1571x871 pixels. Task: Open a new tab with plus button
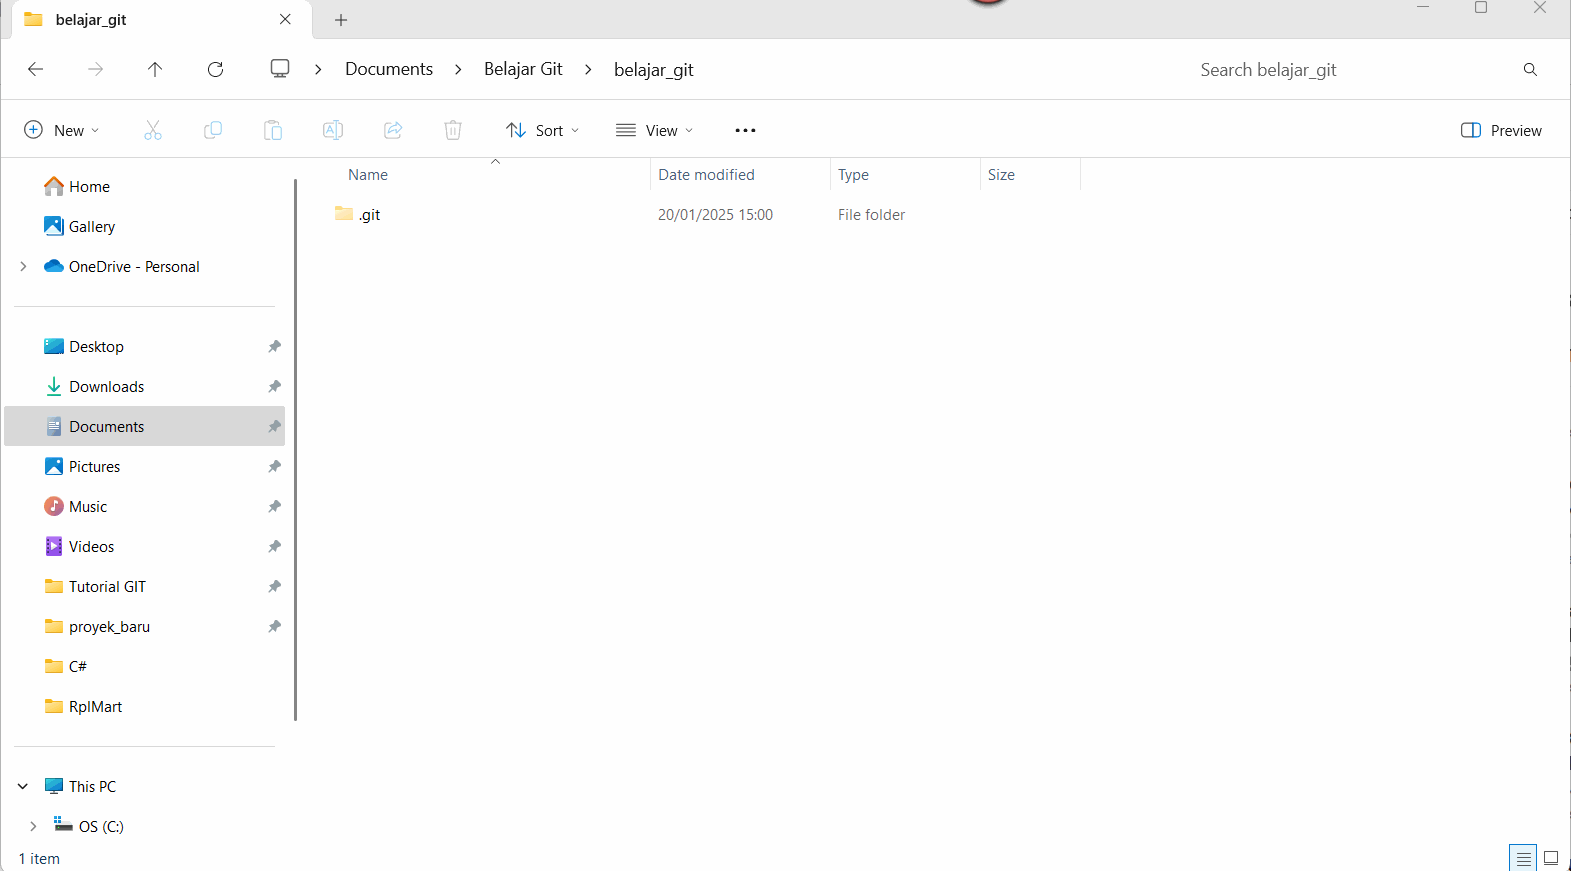coord(341,20)
